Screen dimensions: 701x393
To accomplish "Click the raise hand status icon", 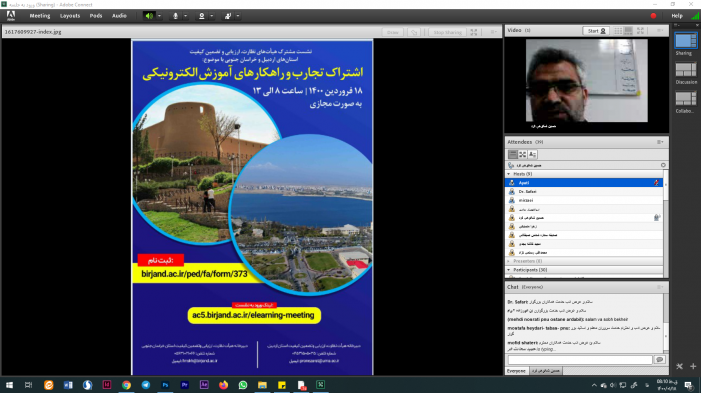I will tap(228, 16).
